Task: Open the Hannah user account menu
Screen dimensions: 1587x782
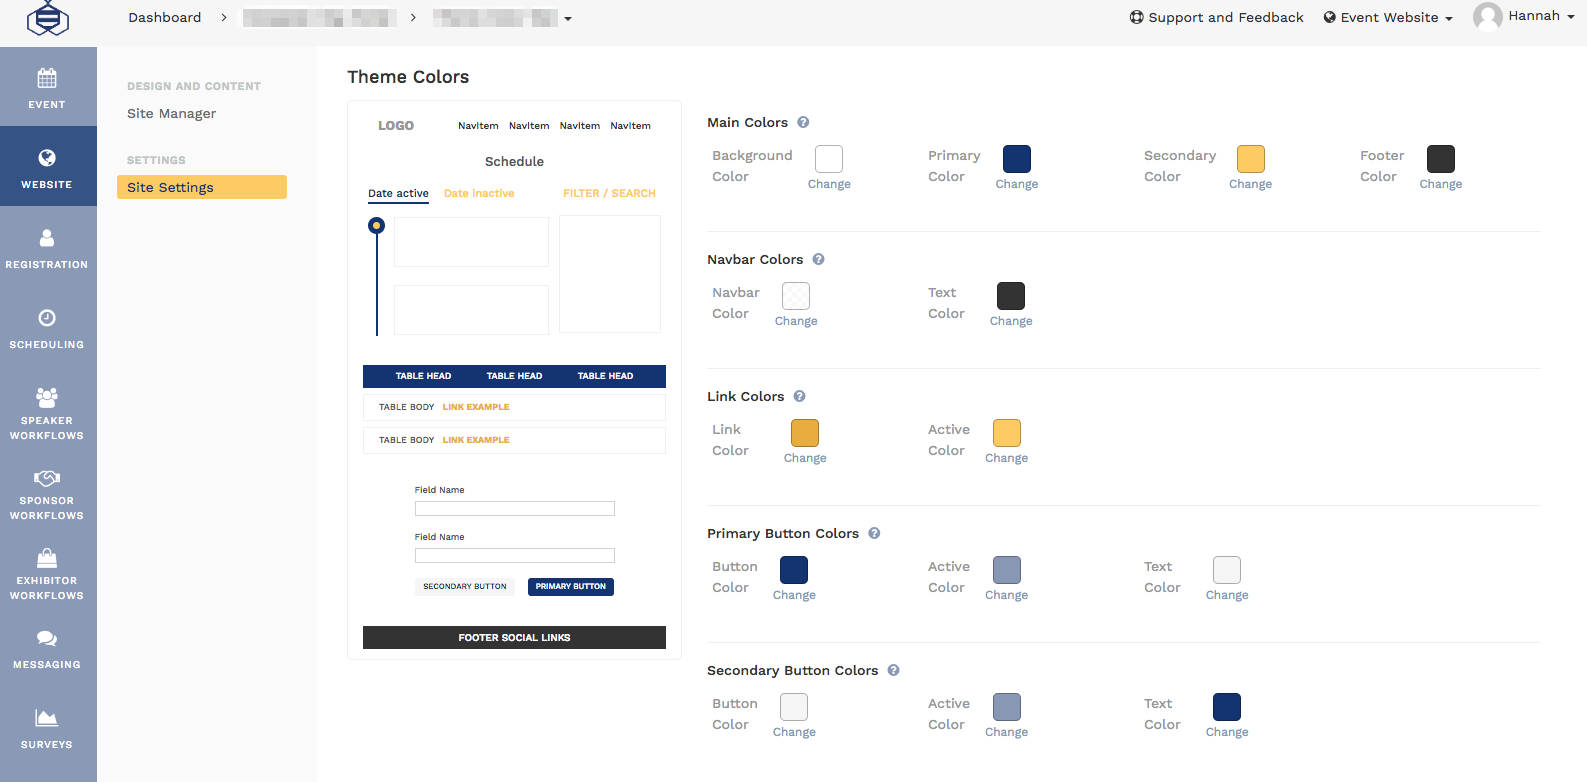Action: 1524,16
